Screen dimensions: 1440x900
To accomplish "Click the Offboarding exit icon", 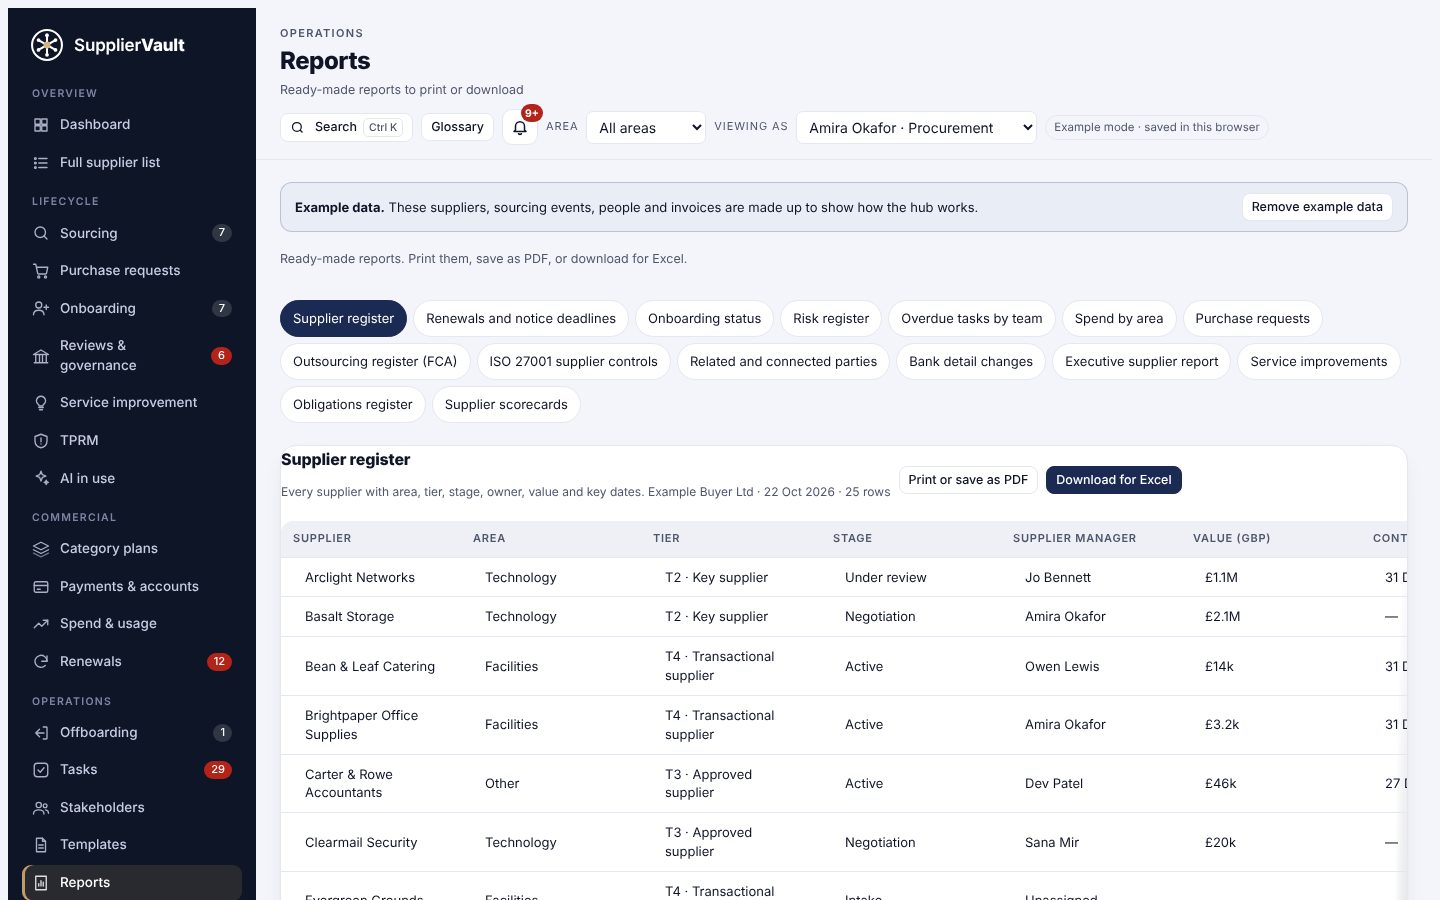I will (41, 733).
